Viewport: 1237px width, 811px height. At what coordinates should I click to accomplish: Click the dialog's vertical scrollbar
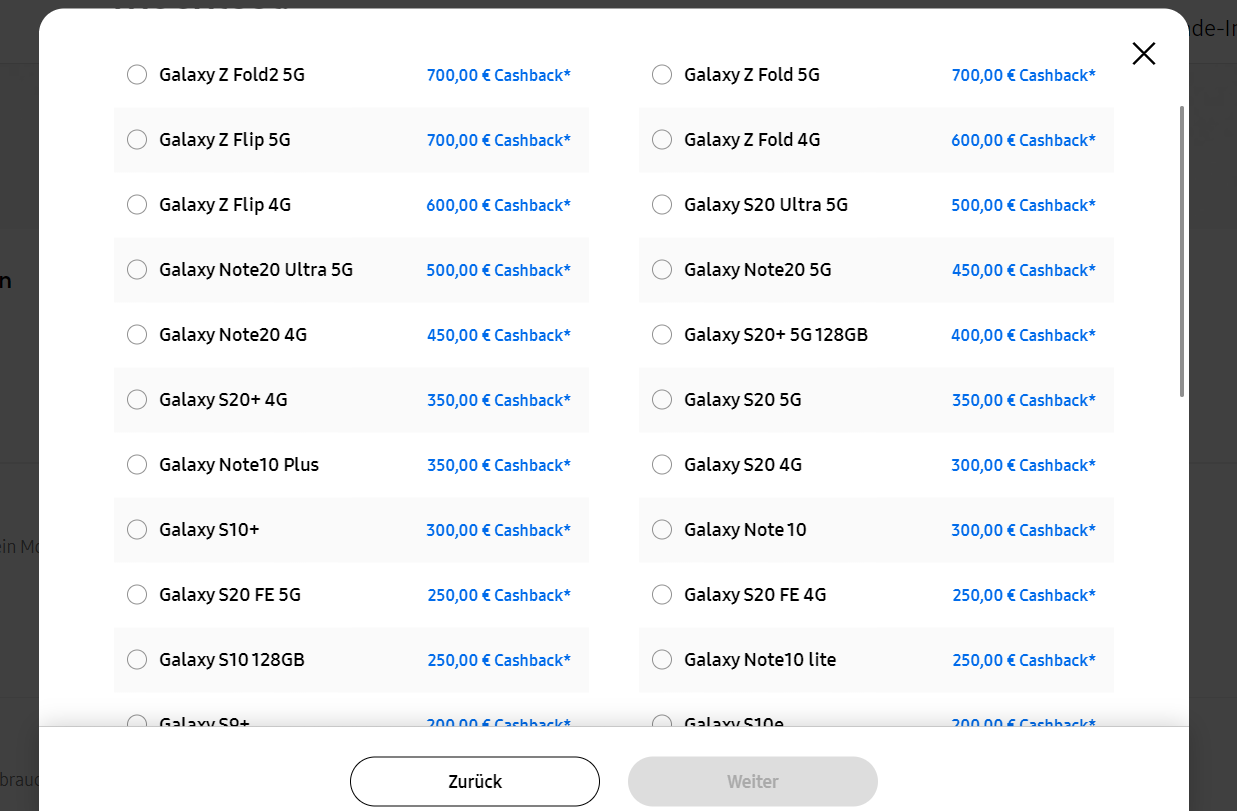[x=1183, y=251]
